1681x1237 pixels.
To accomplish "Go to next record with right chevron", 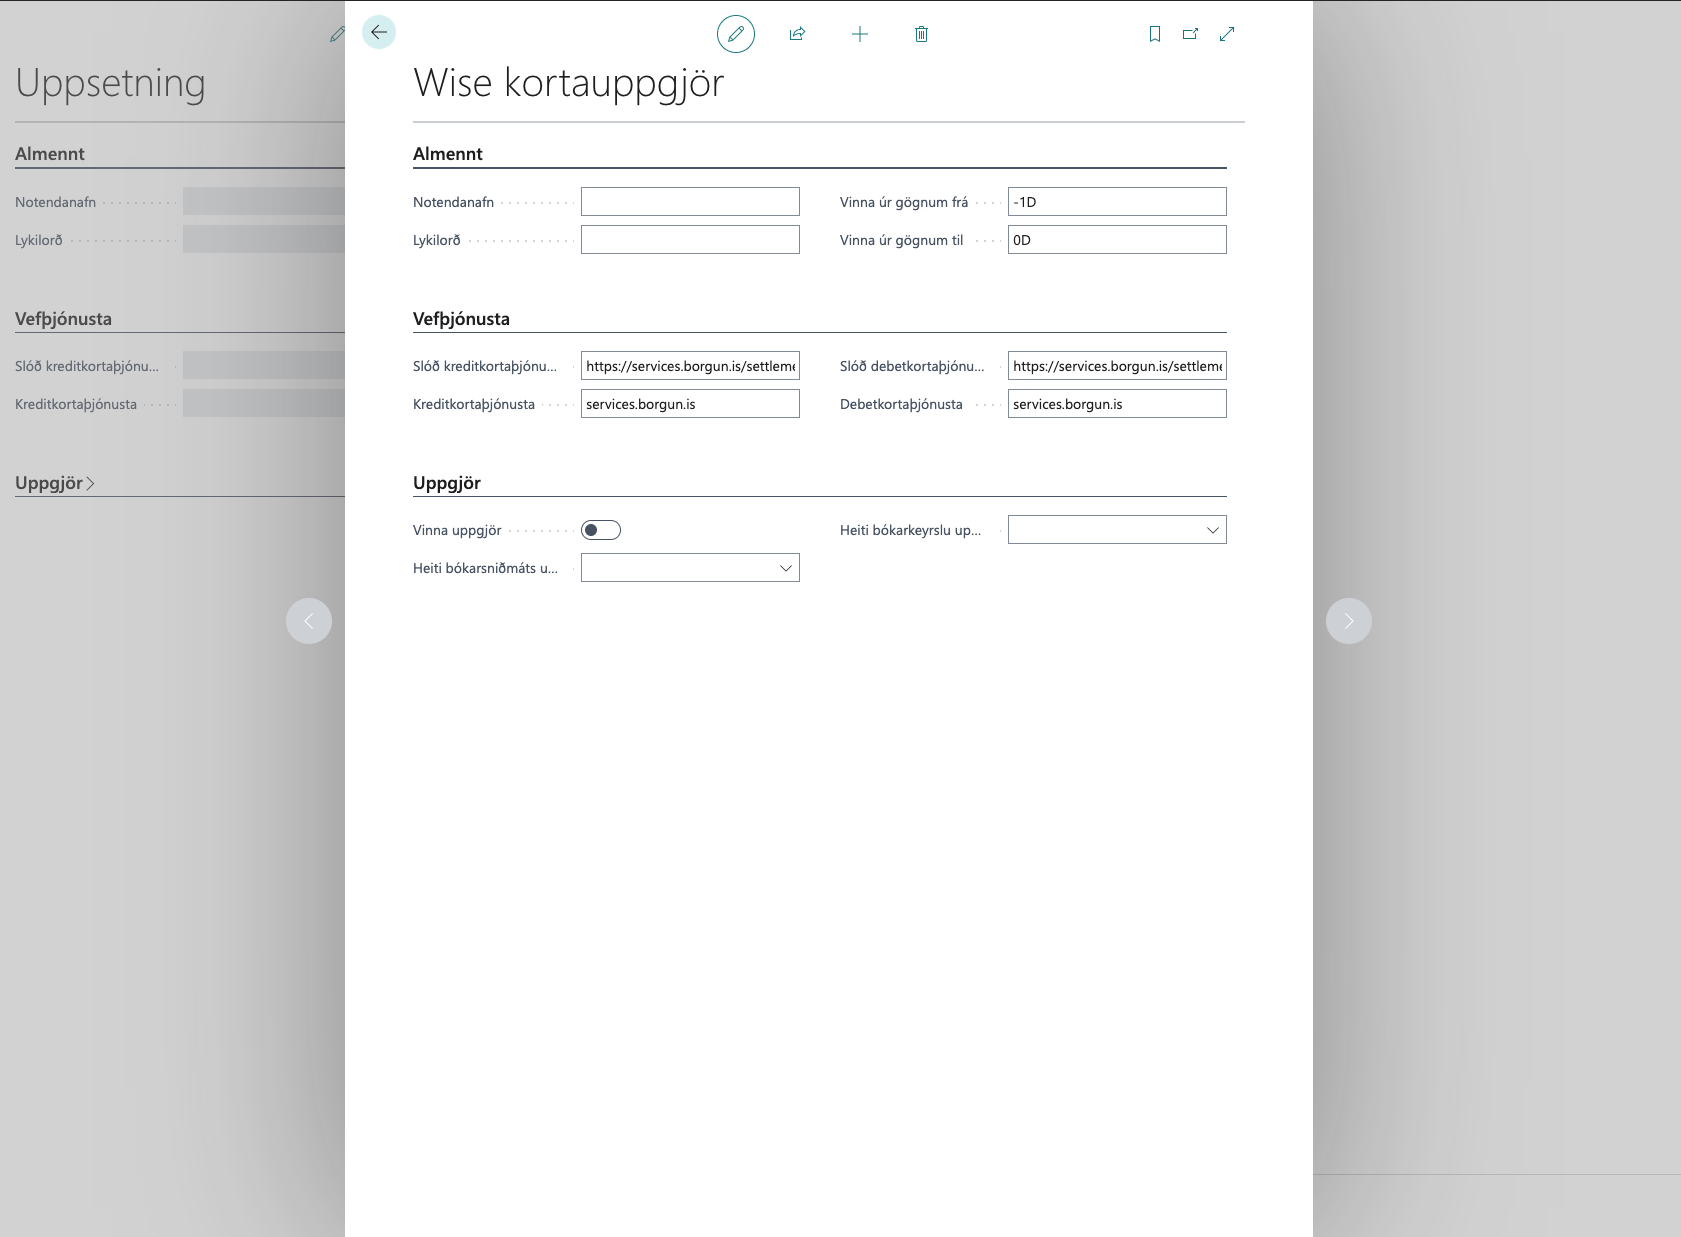I will tap(1348, 621).
